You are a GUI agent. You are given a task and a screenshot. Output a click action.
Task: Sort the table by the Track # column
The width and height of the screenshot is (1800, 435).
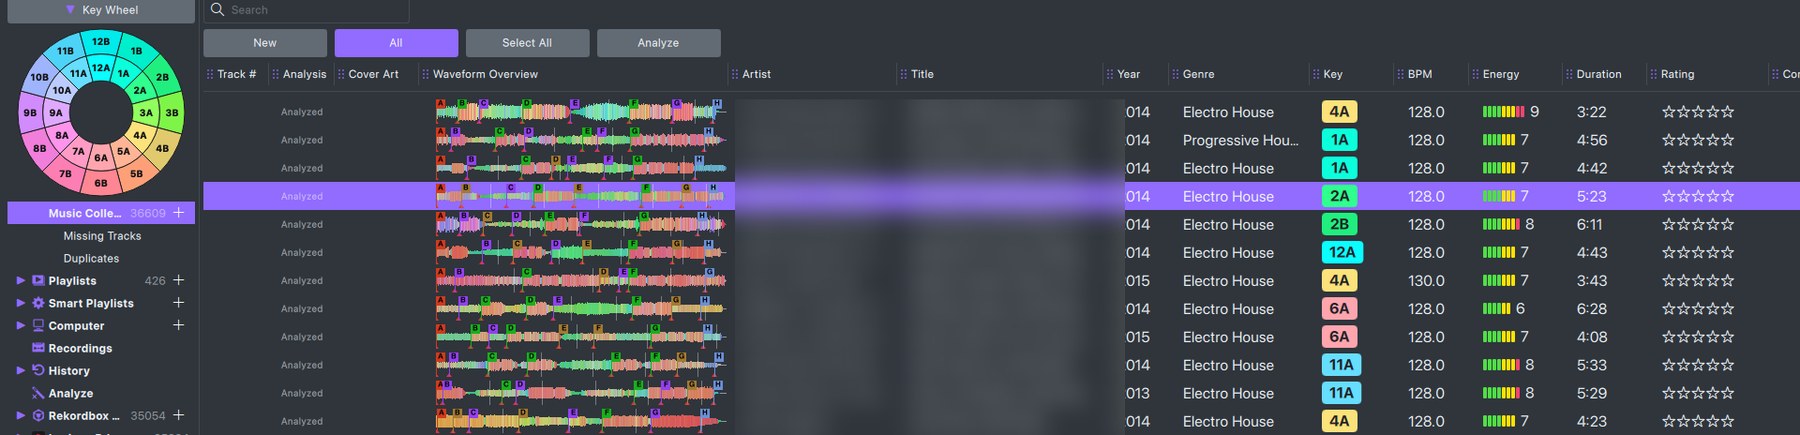tap(236, 74)
